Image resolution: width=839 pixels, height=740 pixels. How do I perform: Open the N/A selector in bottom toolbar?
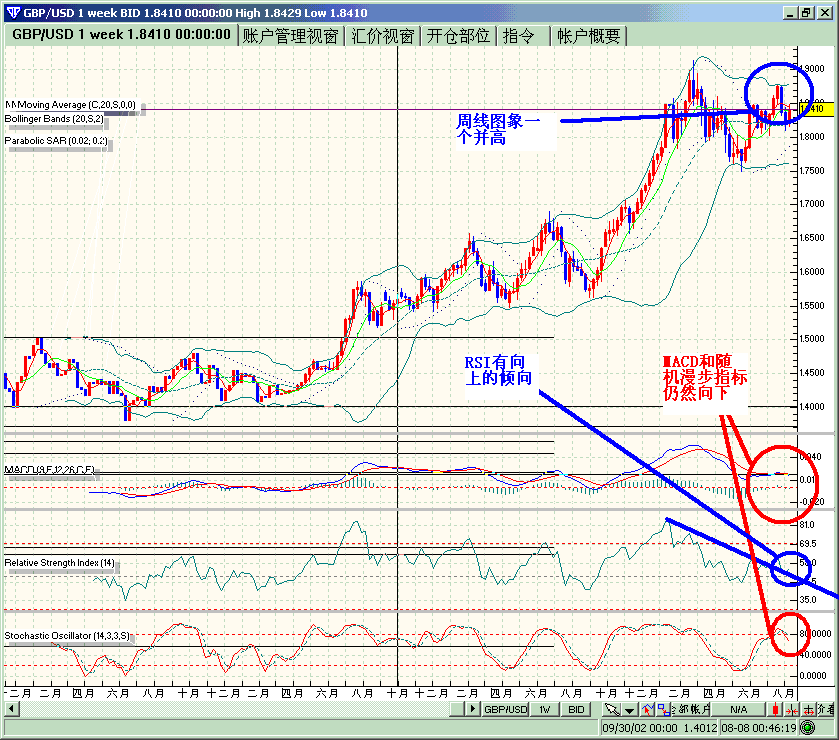point(738,710)
